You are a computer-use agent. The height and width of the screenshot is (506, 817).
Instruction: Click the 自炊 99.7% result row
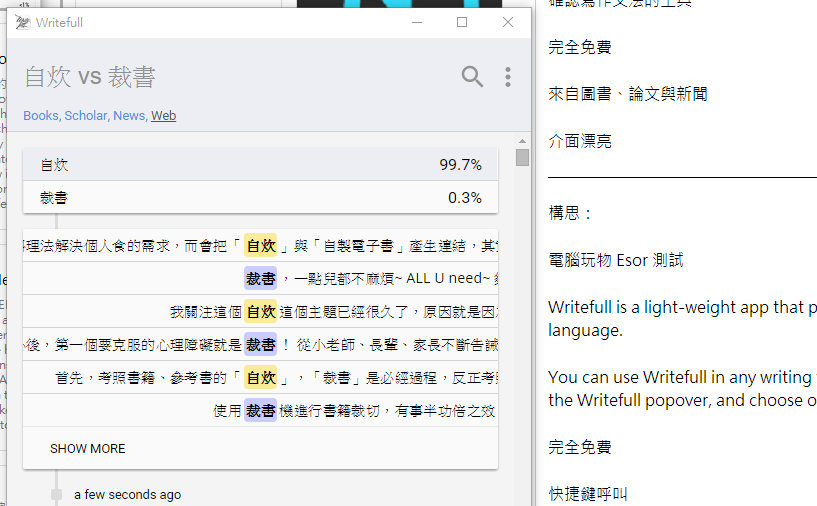coord(260,165)
